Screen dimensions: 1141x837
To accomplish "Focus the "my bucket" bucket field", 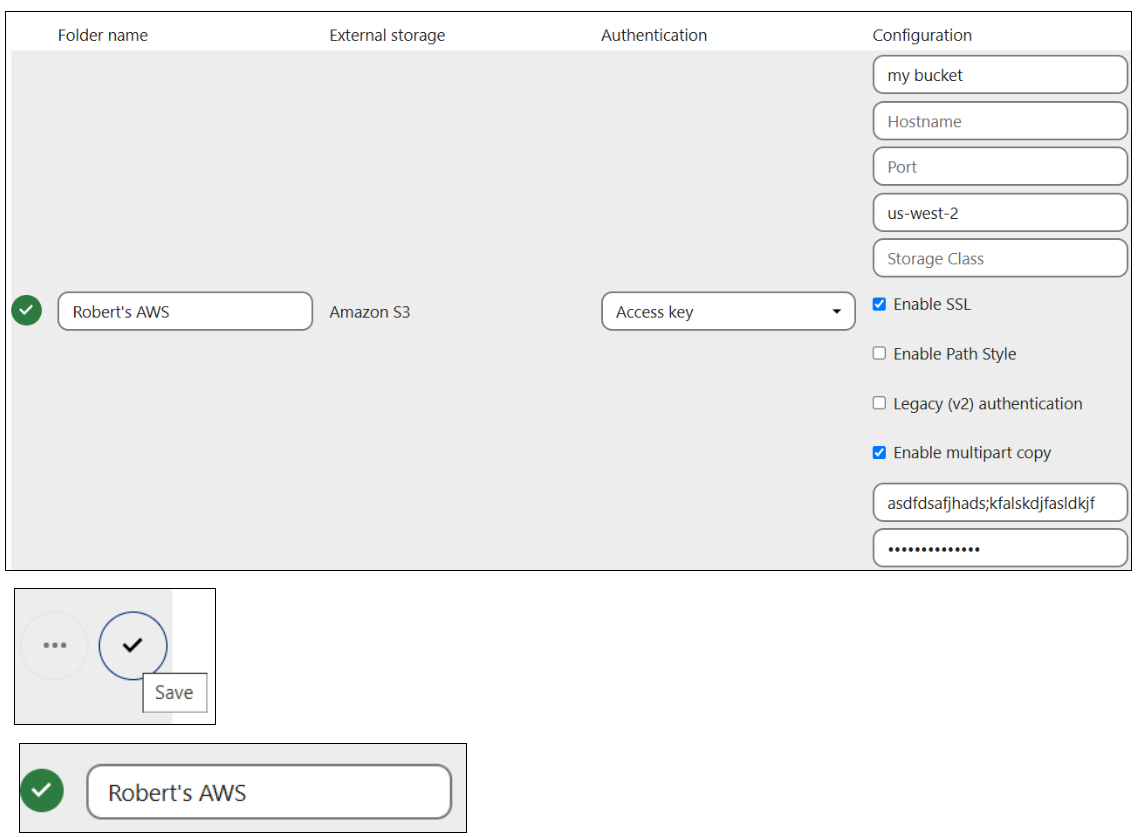I will 1001,75.
